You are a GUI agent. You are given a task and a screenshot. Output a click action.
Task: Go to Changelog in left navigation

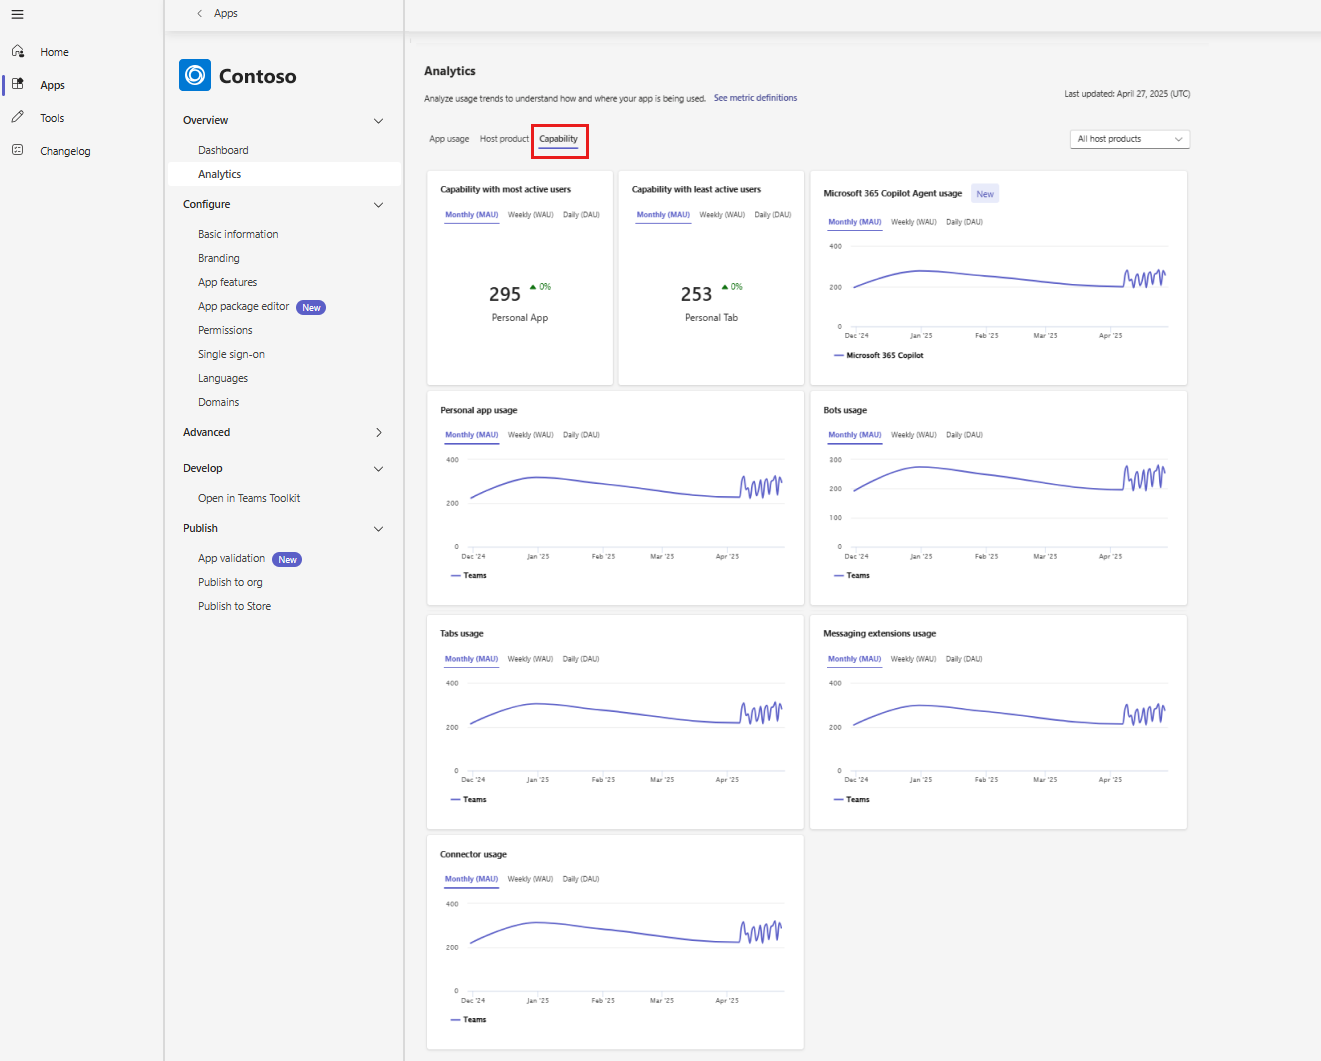pos(65,151)
